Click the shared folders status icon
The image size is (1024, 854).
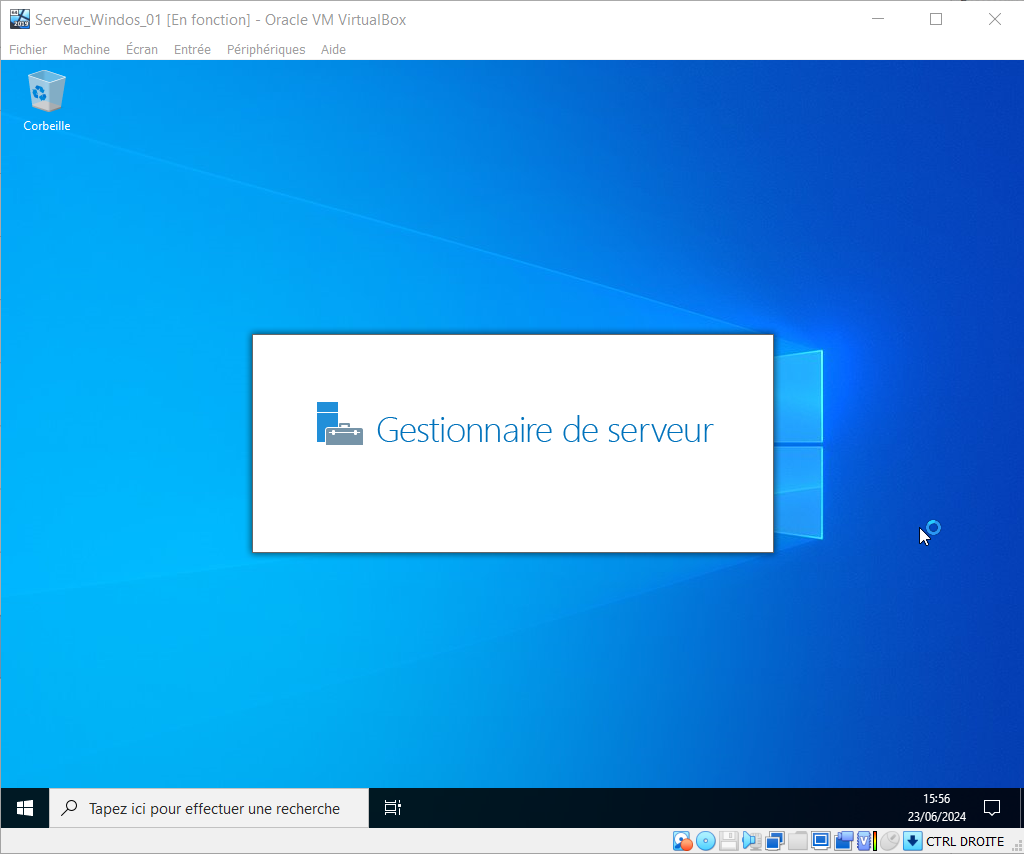pyautogui.click(x=797, y=841)
